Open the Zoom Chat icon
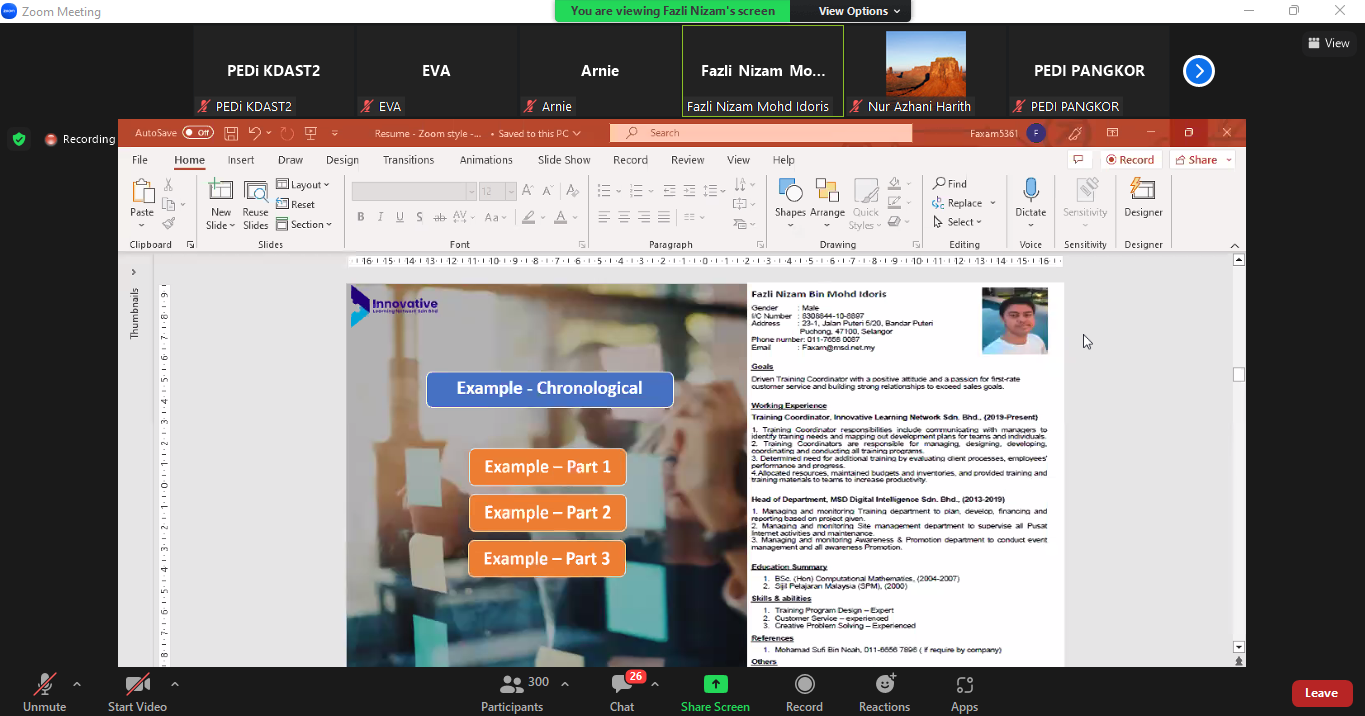This screenshot has width=1365, height=716. pos(622,685)
